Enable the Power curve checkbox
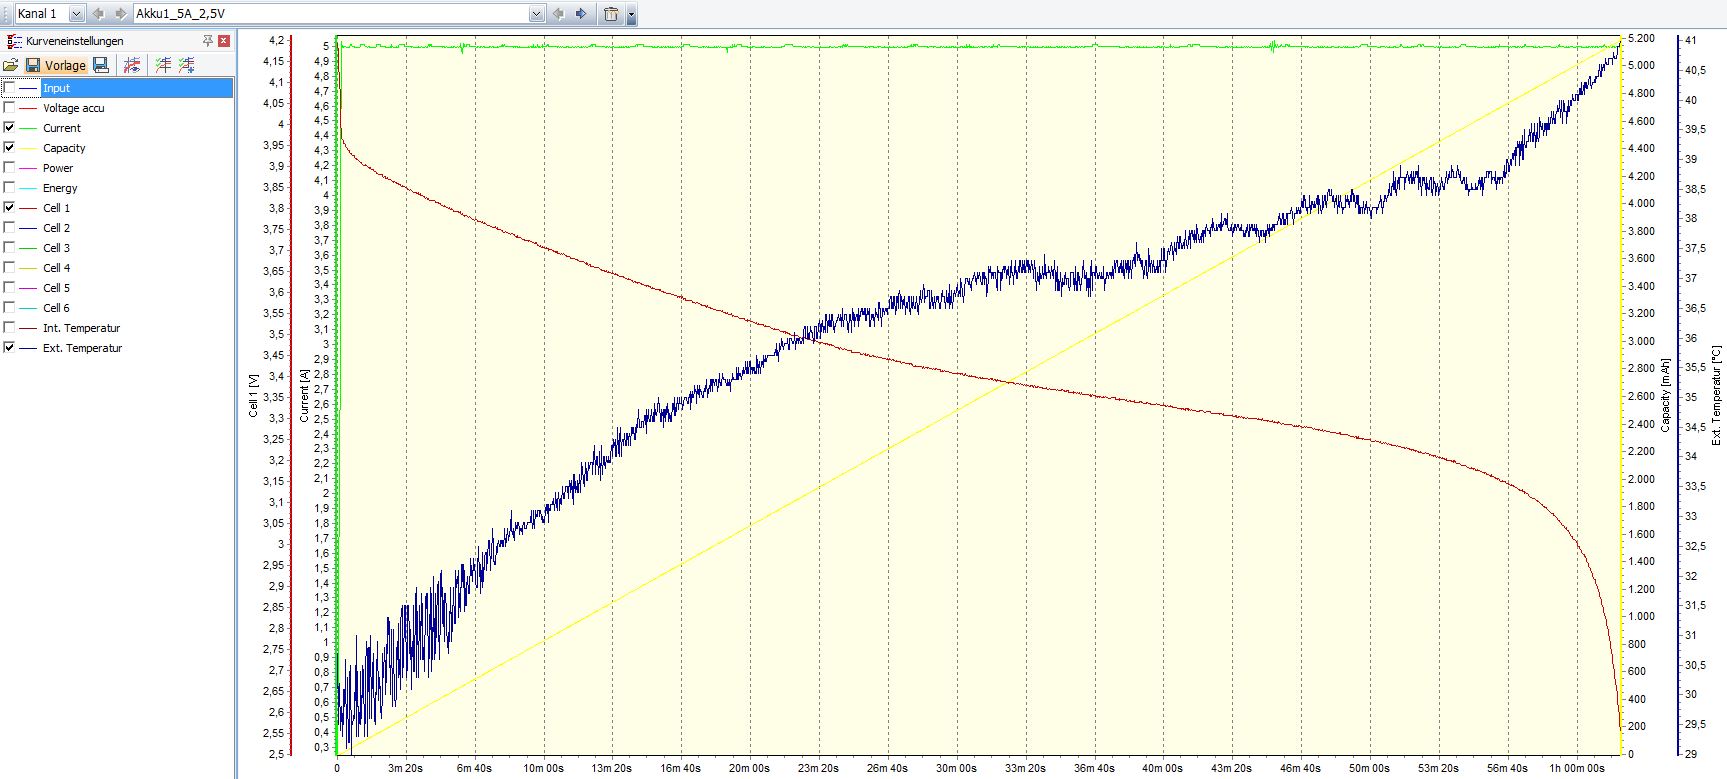 (x=9, y=168)
